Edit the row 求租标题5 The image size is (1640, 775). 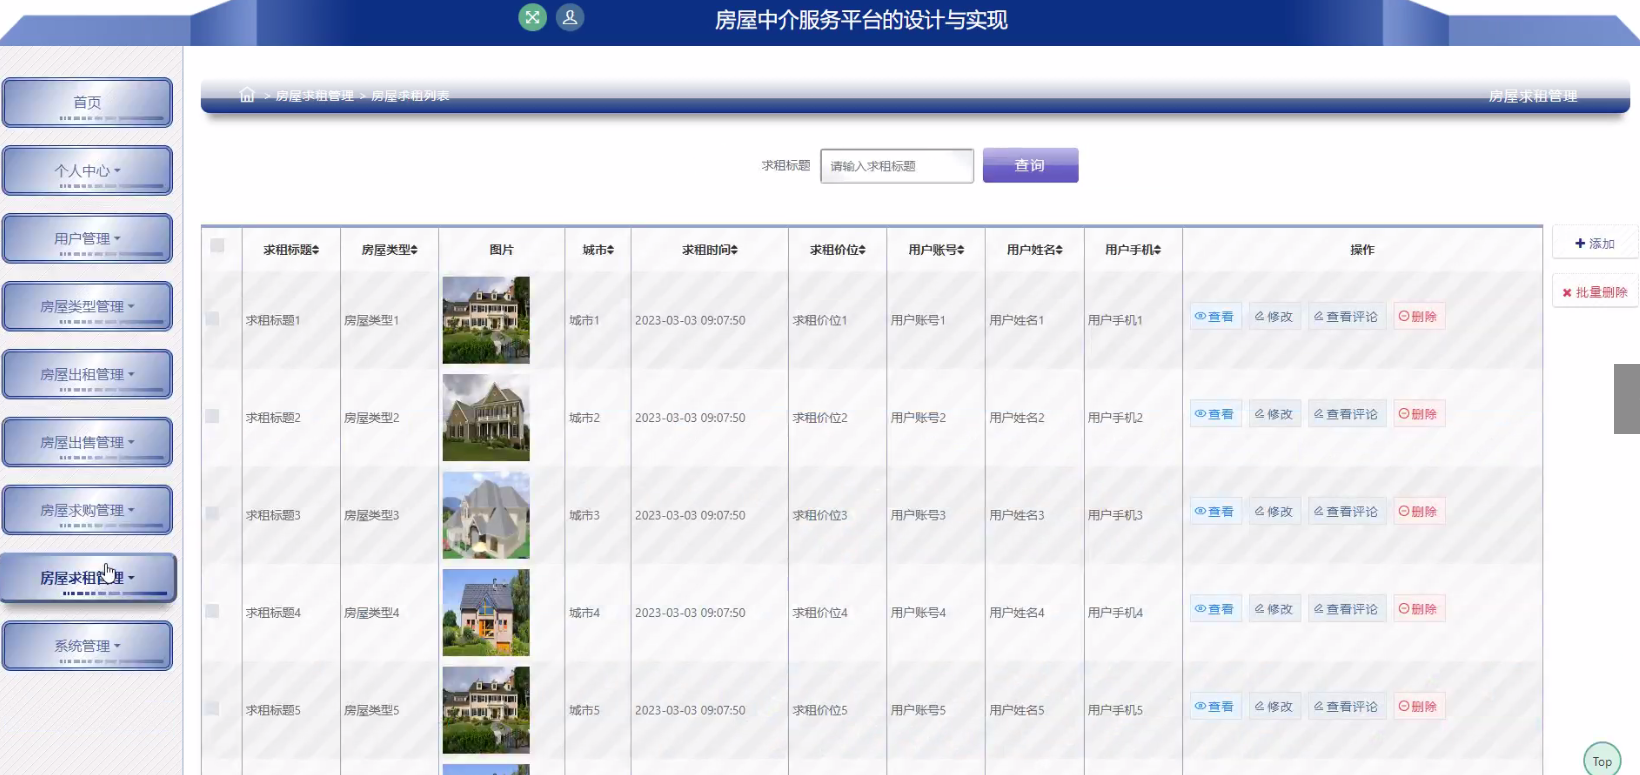1274,706
